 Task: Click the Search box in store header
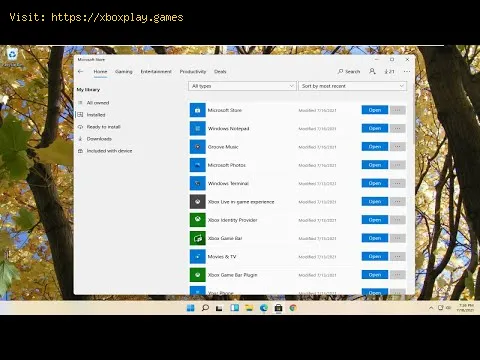point(349,71)
